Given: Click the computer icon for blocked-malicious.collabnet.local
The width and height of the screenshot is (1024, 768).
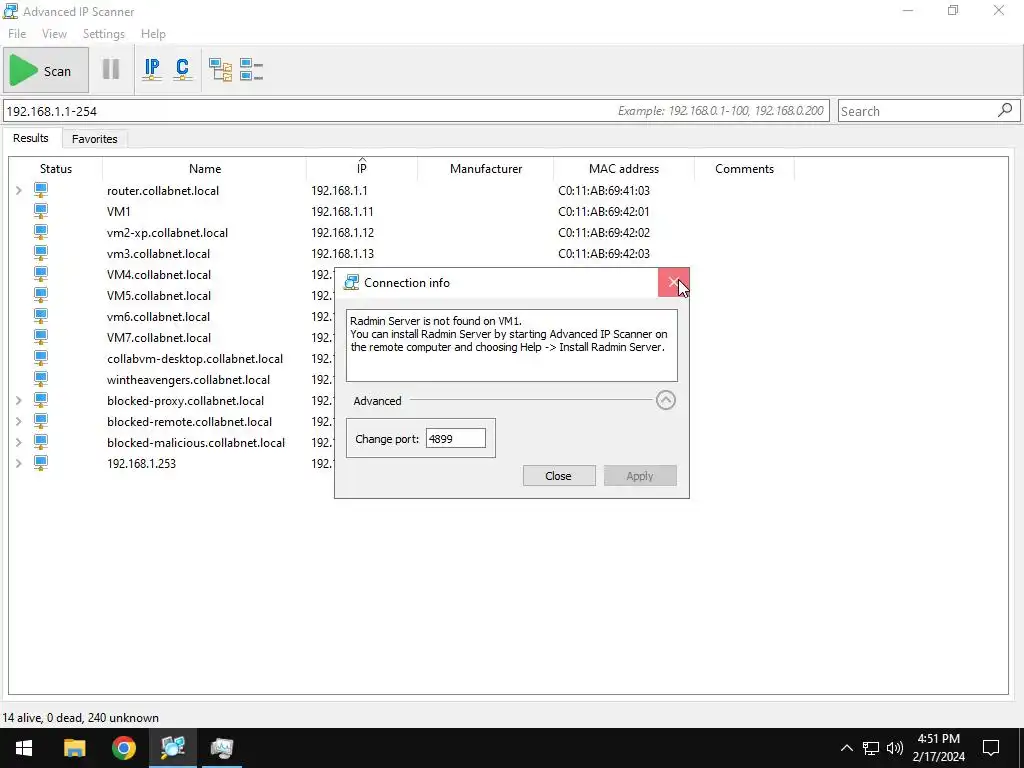Looking at the screenshot, I should coord(40,441).
